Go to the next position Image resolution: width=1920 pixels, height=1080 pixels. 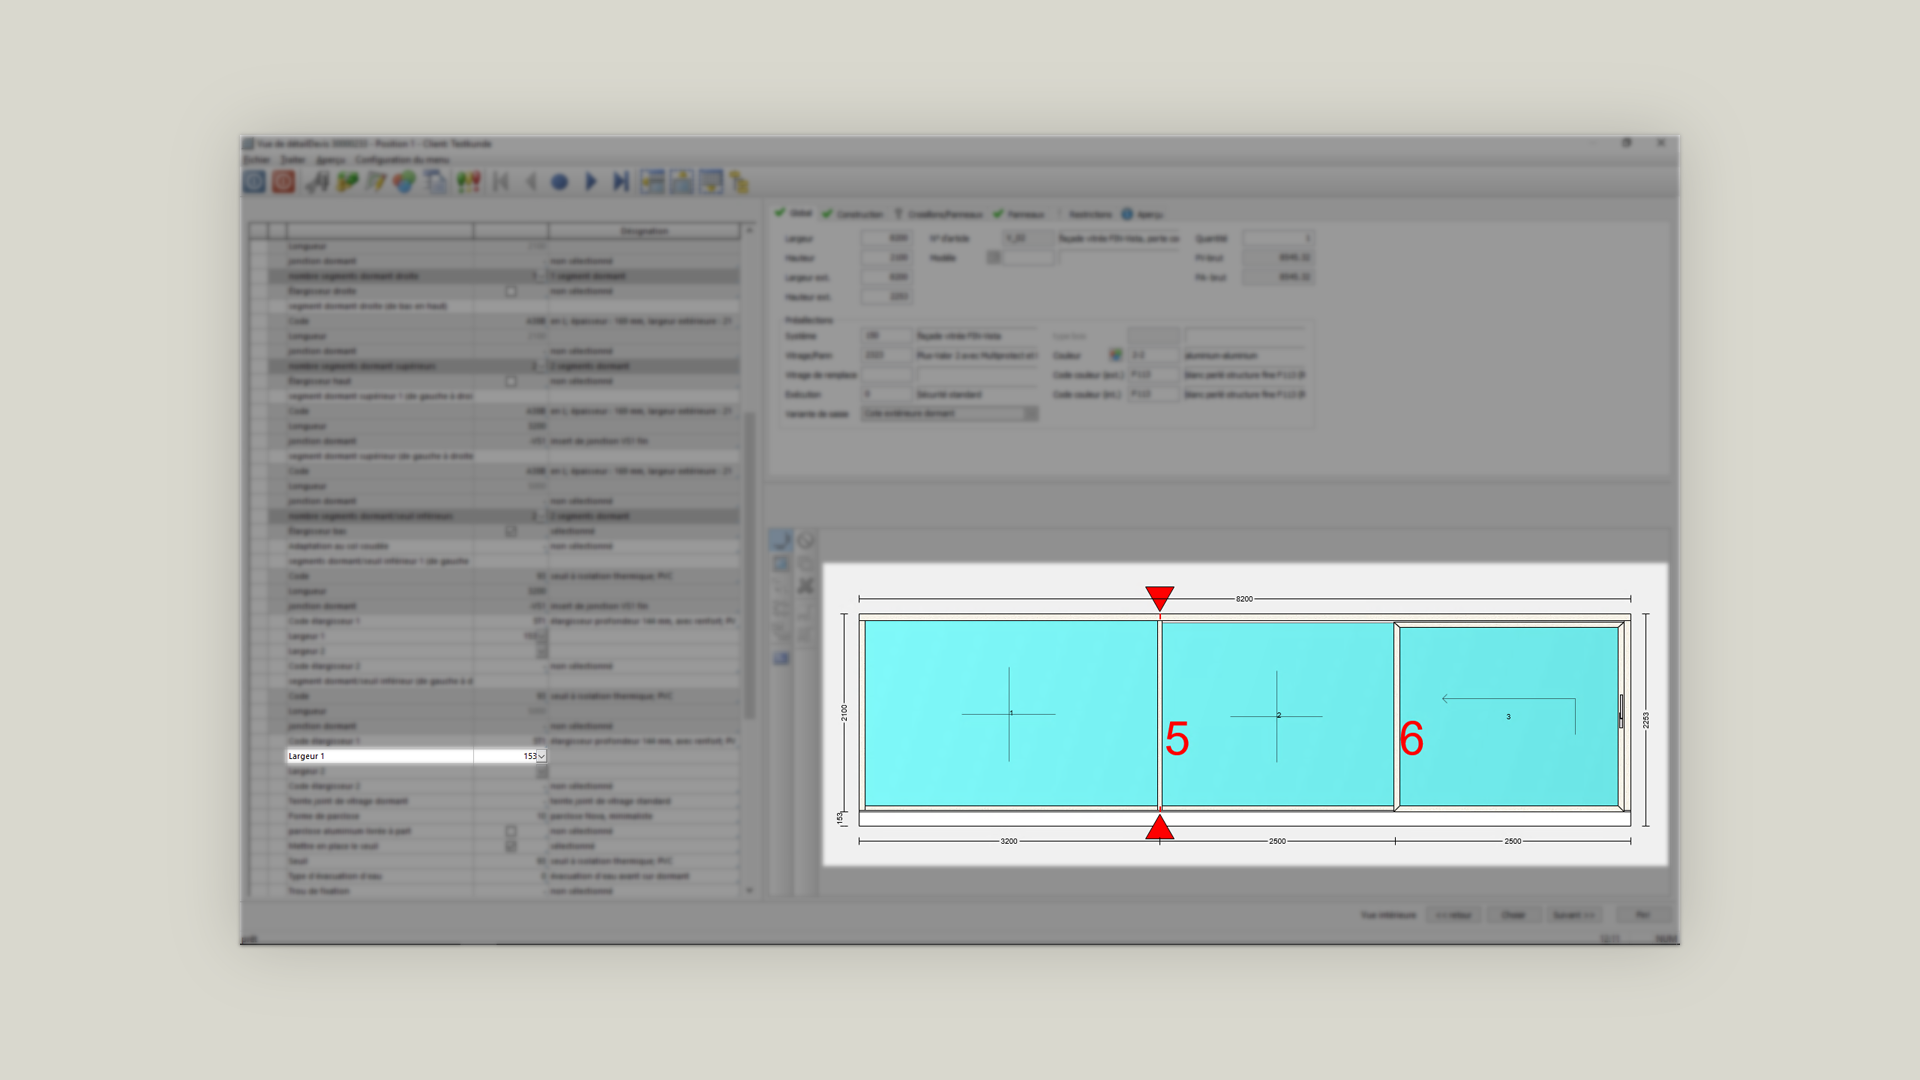(591, 182)
